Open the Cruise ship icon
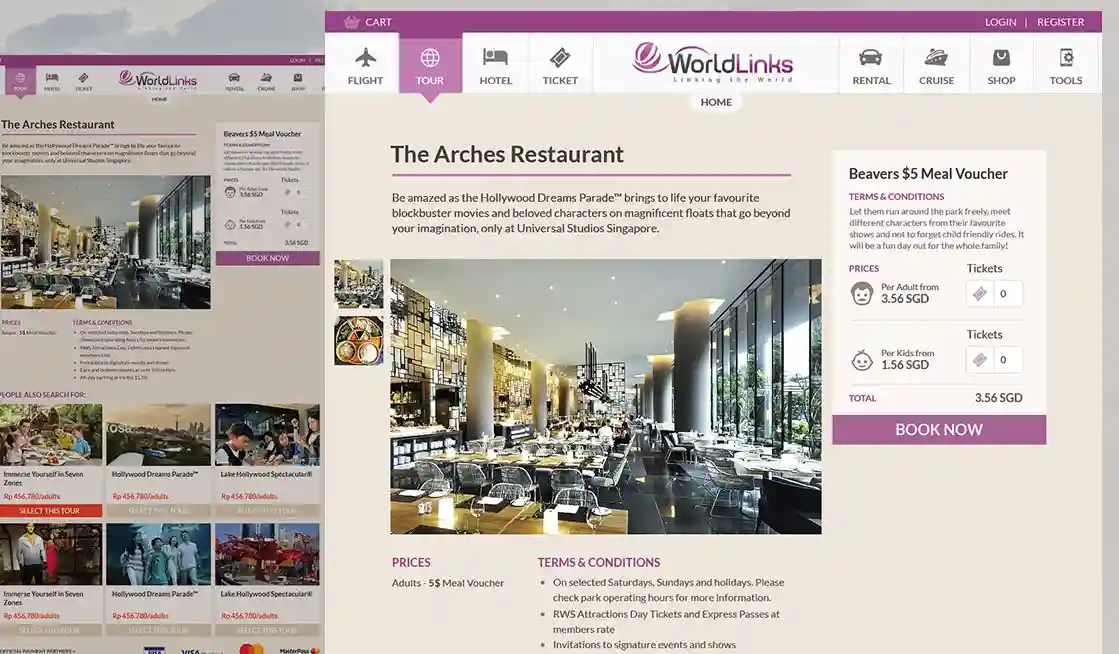This screenshot has width=1119, height=654. [x=936, y=57]
